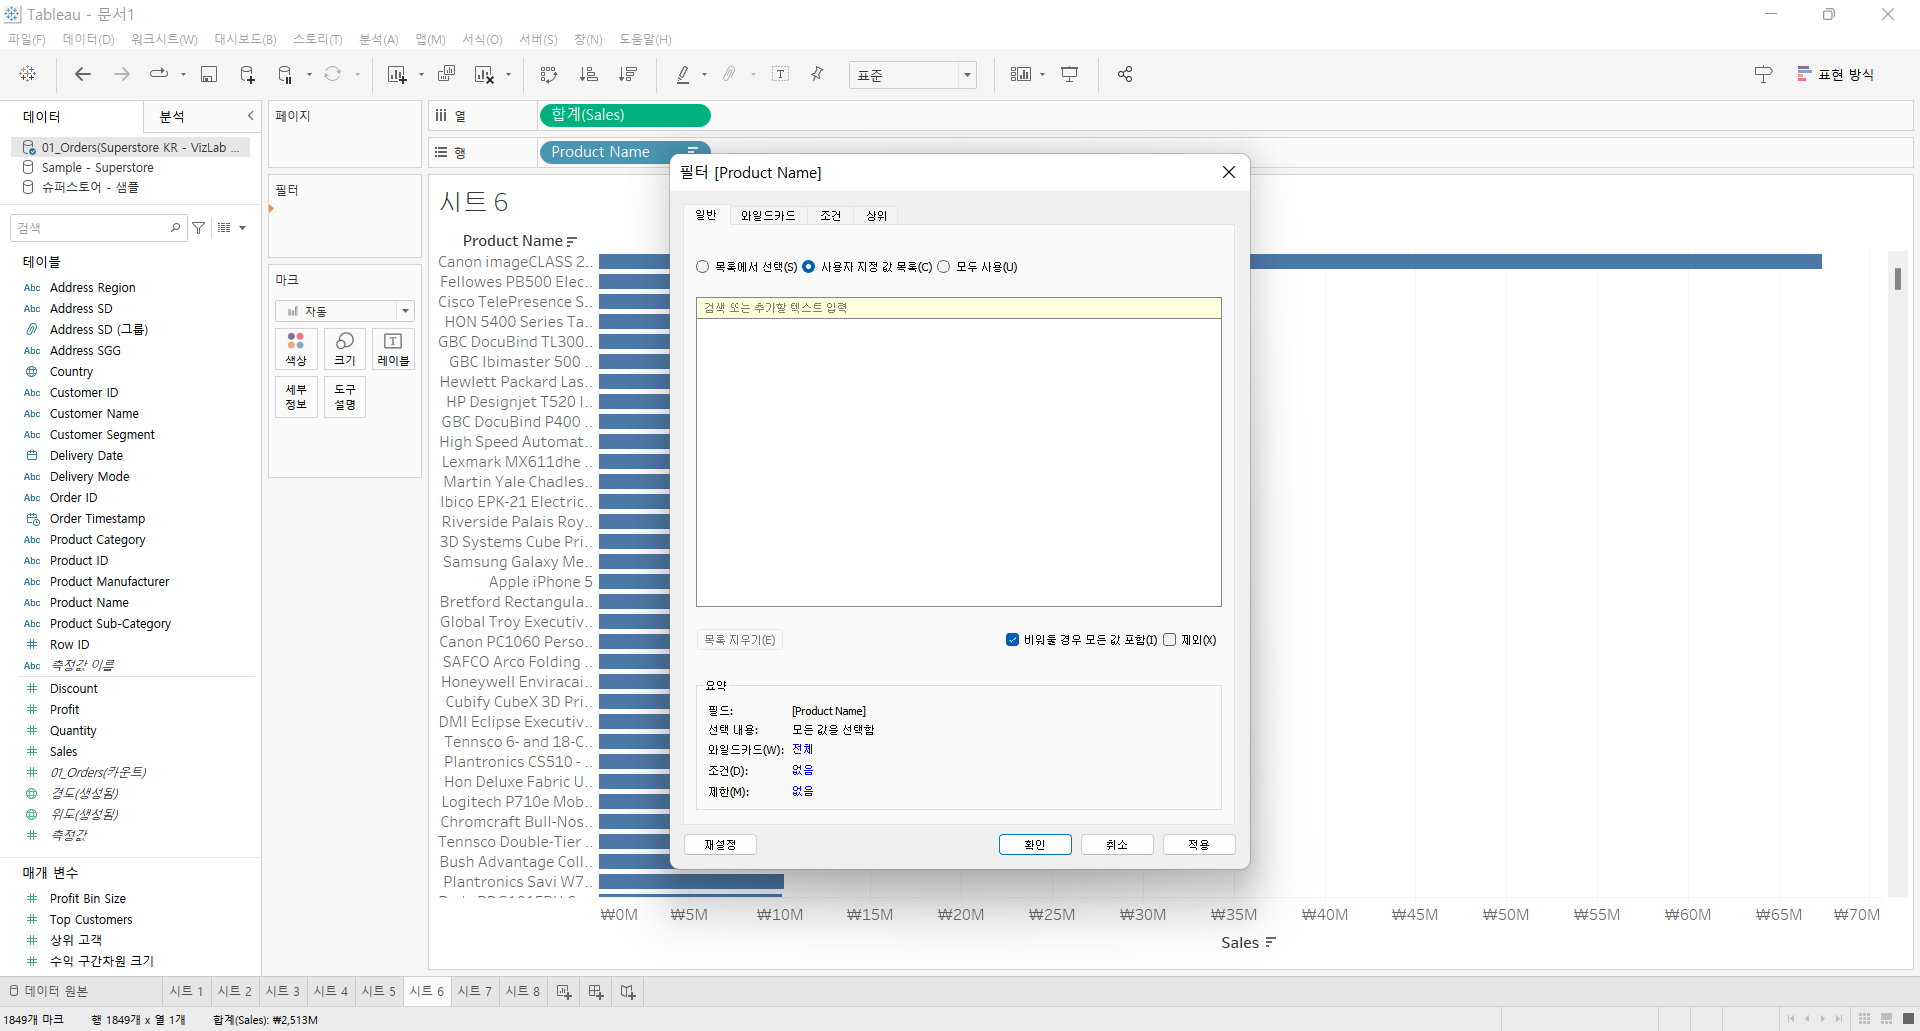Image resolution: width=1920 pixels, height=1031 pixels.
Task: Switch to the Top (상위) tab
Action: 876,215
